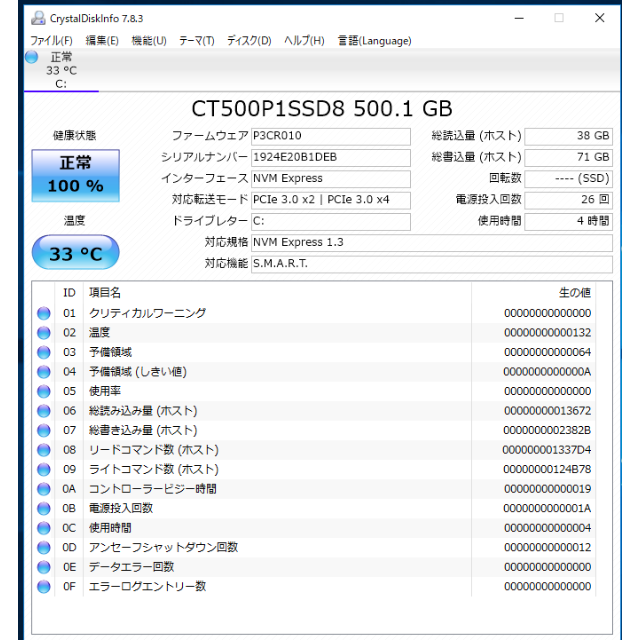Screen dimensions: 640x640
Task: Click raw value 0000000124B78
Action: [x=547, y=469]
